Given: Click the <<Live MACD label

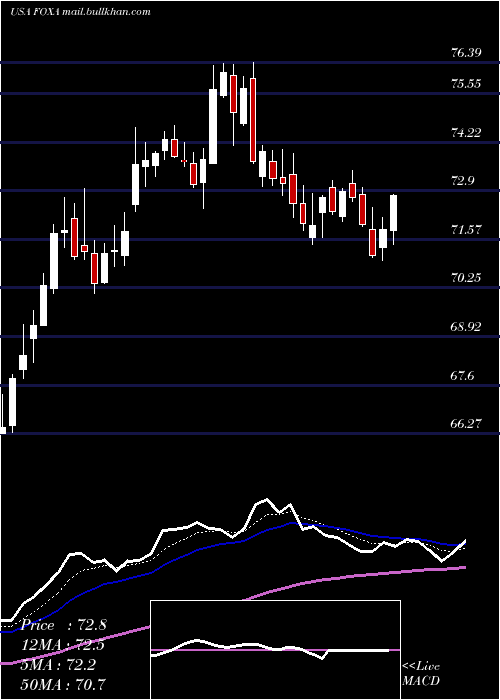Looking at the screenshot, I should click(421, 674).
